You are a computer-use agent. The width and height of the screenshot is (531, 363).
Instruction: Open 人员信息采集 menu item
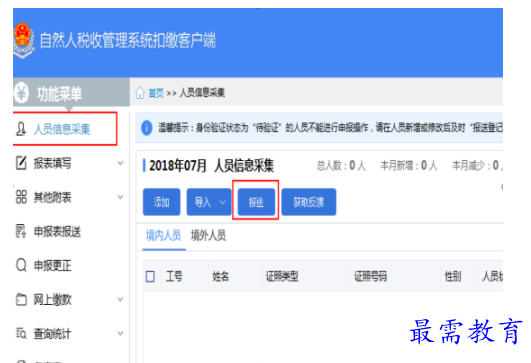click(x=65, y=129)
